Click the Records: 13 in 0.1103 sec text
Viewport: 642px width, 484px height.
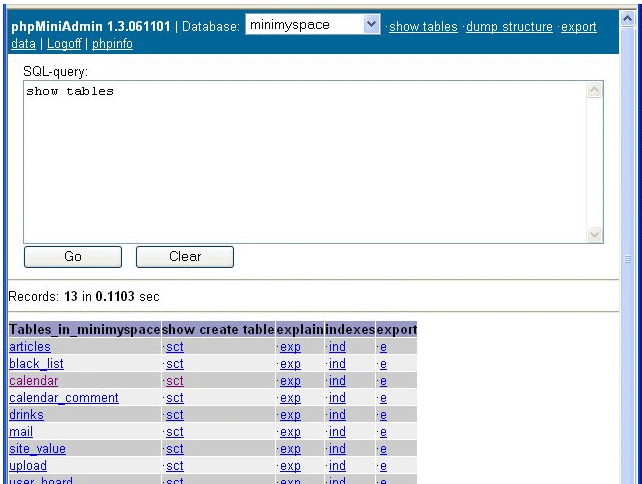click(84, 296)
